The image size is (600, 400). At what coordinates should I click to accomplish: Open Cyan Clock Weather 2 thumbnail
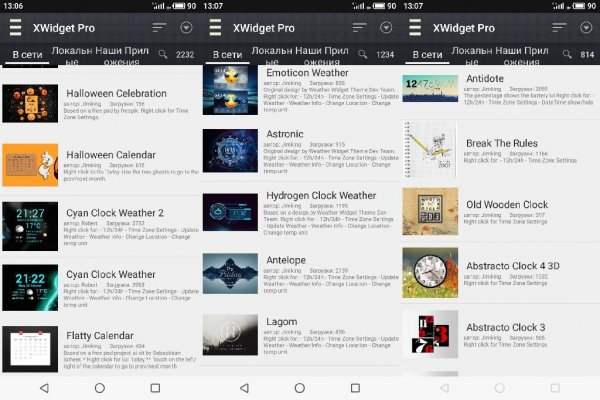coord(30,226)
